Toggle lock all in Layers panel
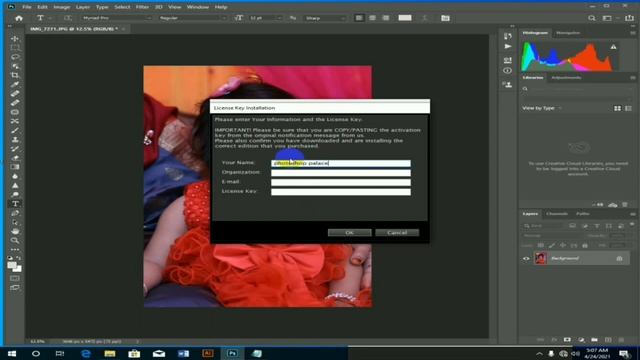 [585, 245]
